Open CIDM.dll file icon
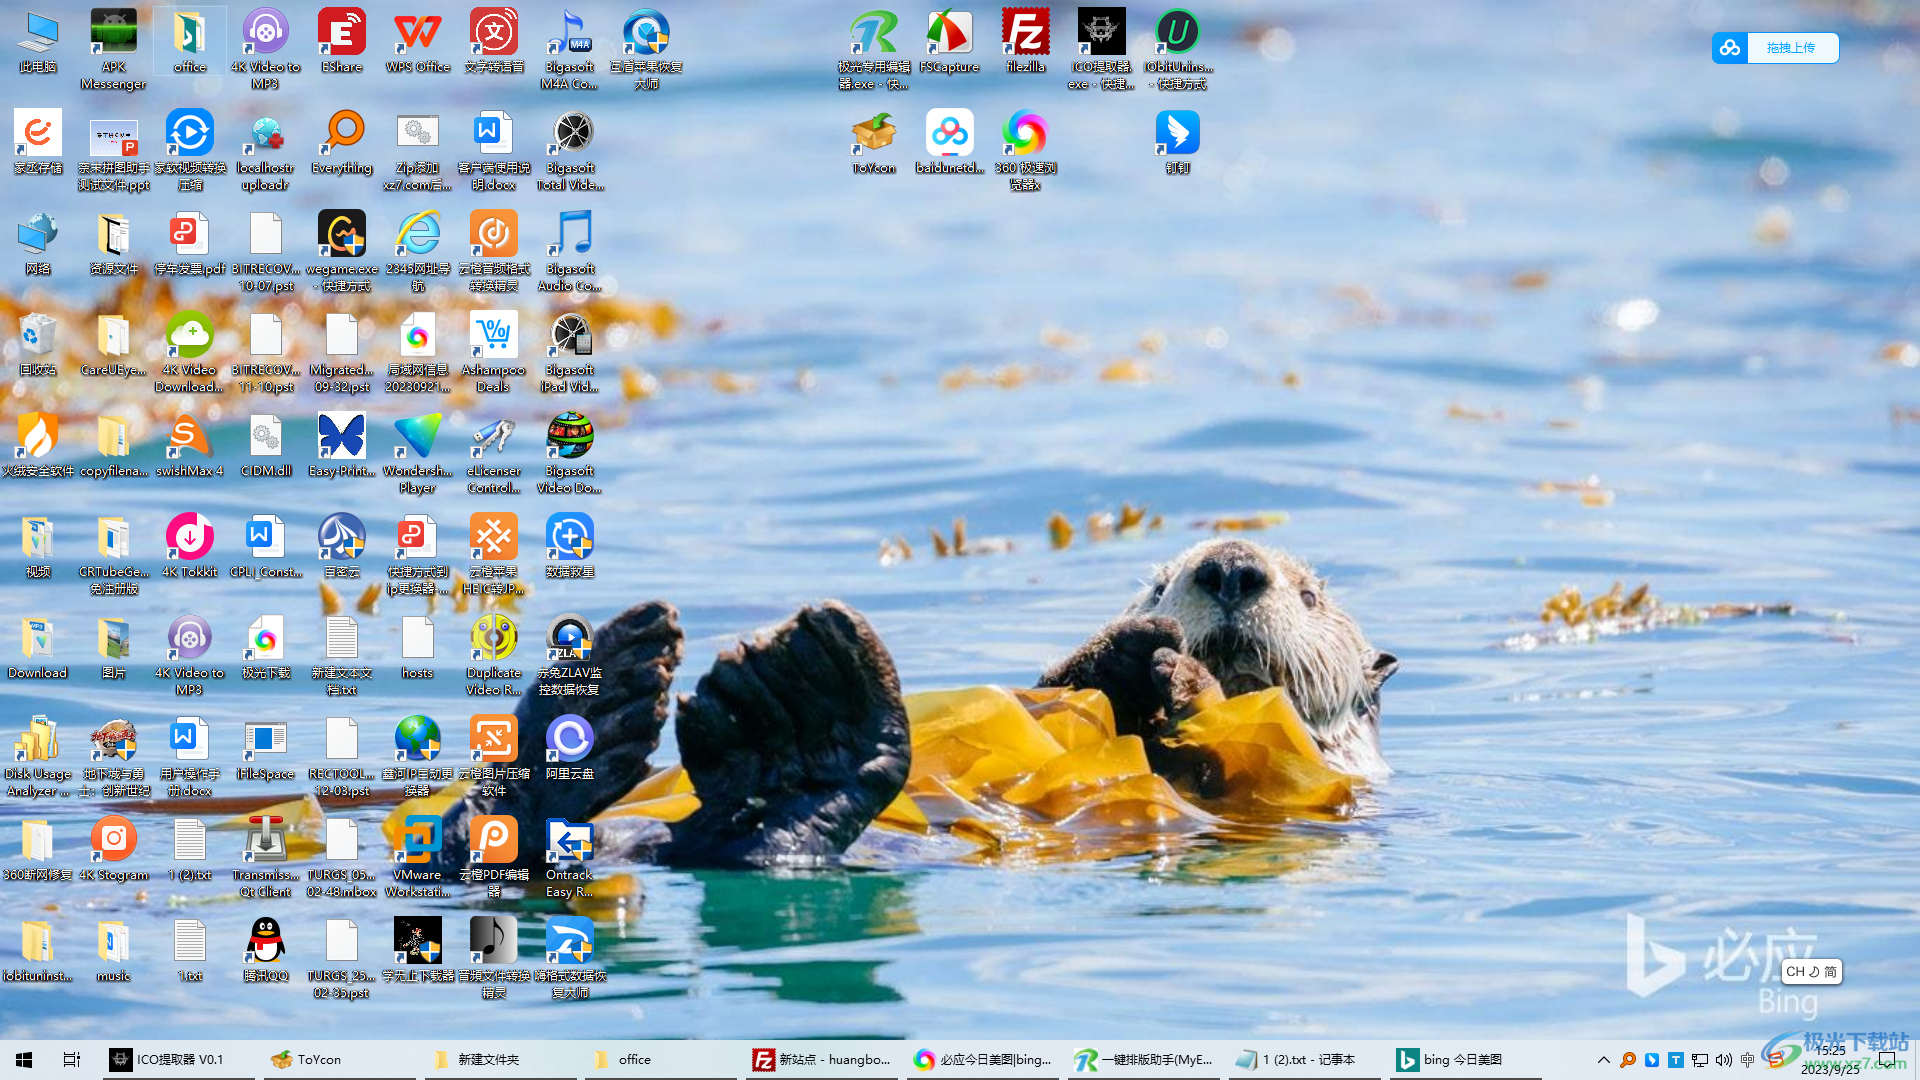 [265, 444]
